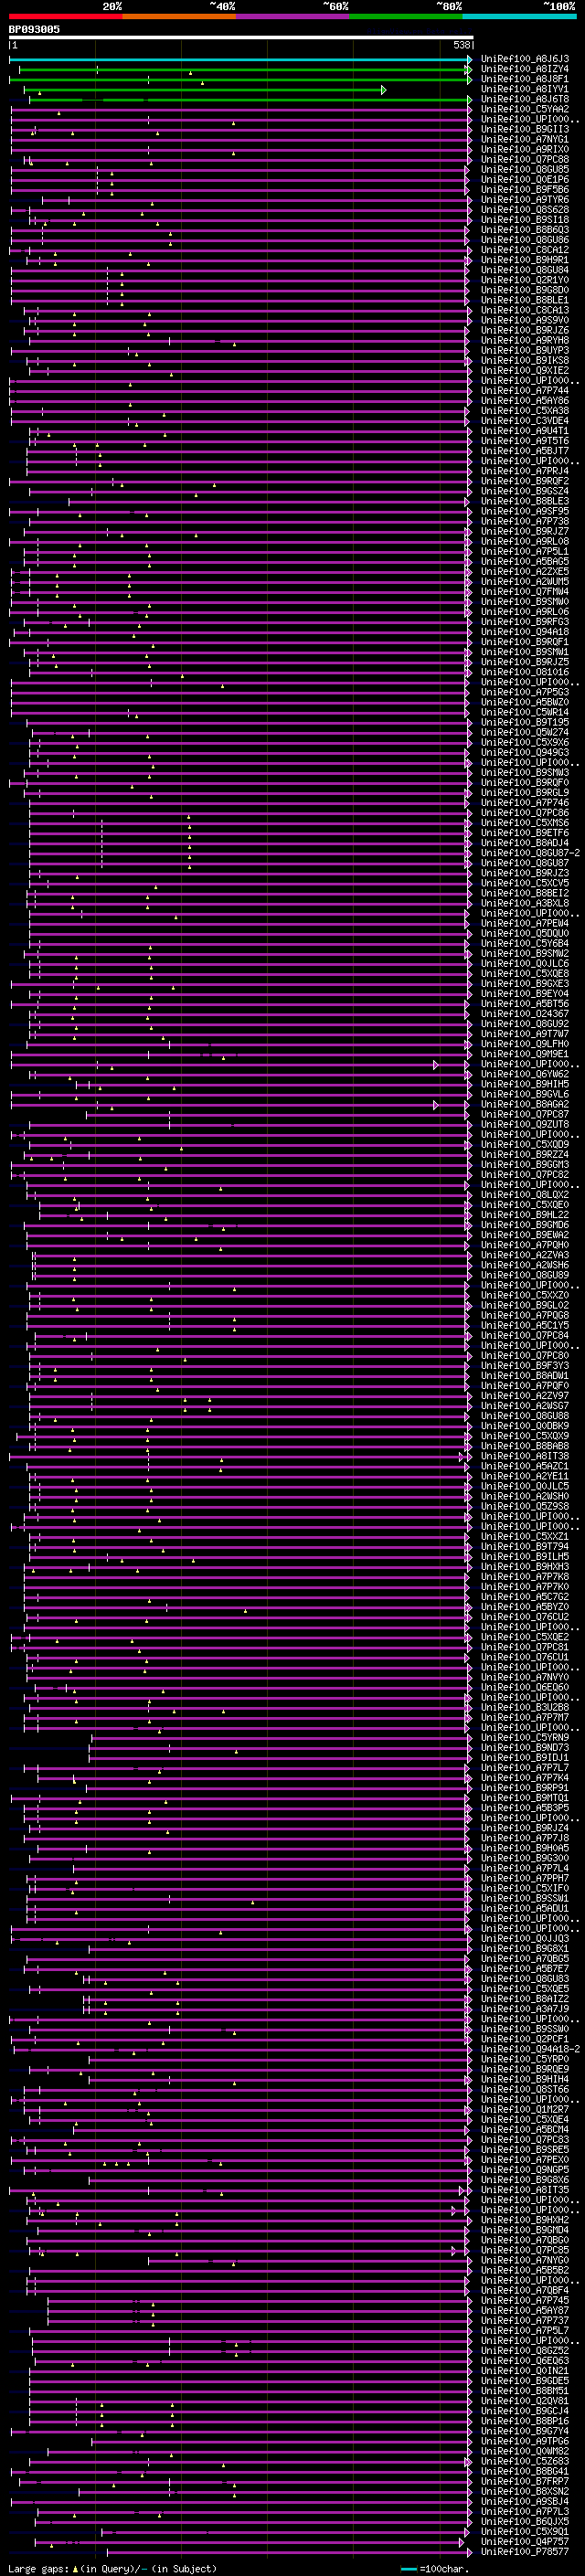Select hit label UniRef100_Q7PC88
The image size is (585, 2576).
(525, 159)
